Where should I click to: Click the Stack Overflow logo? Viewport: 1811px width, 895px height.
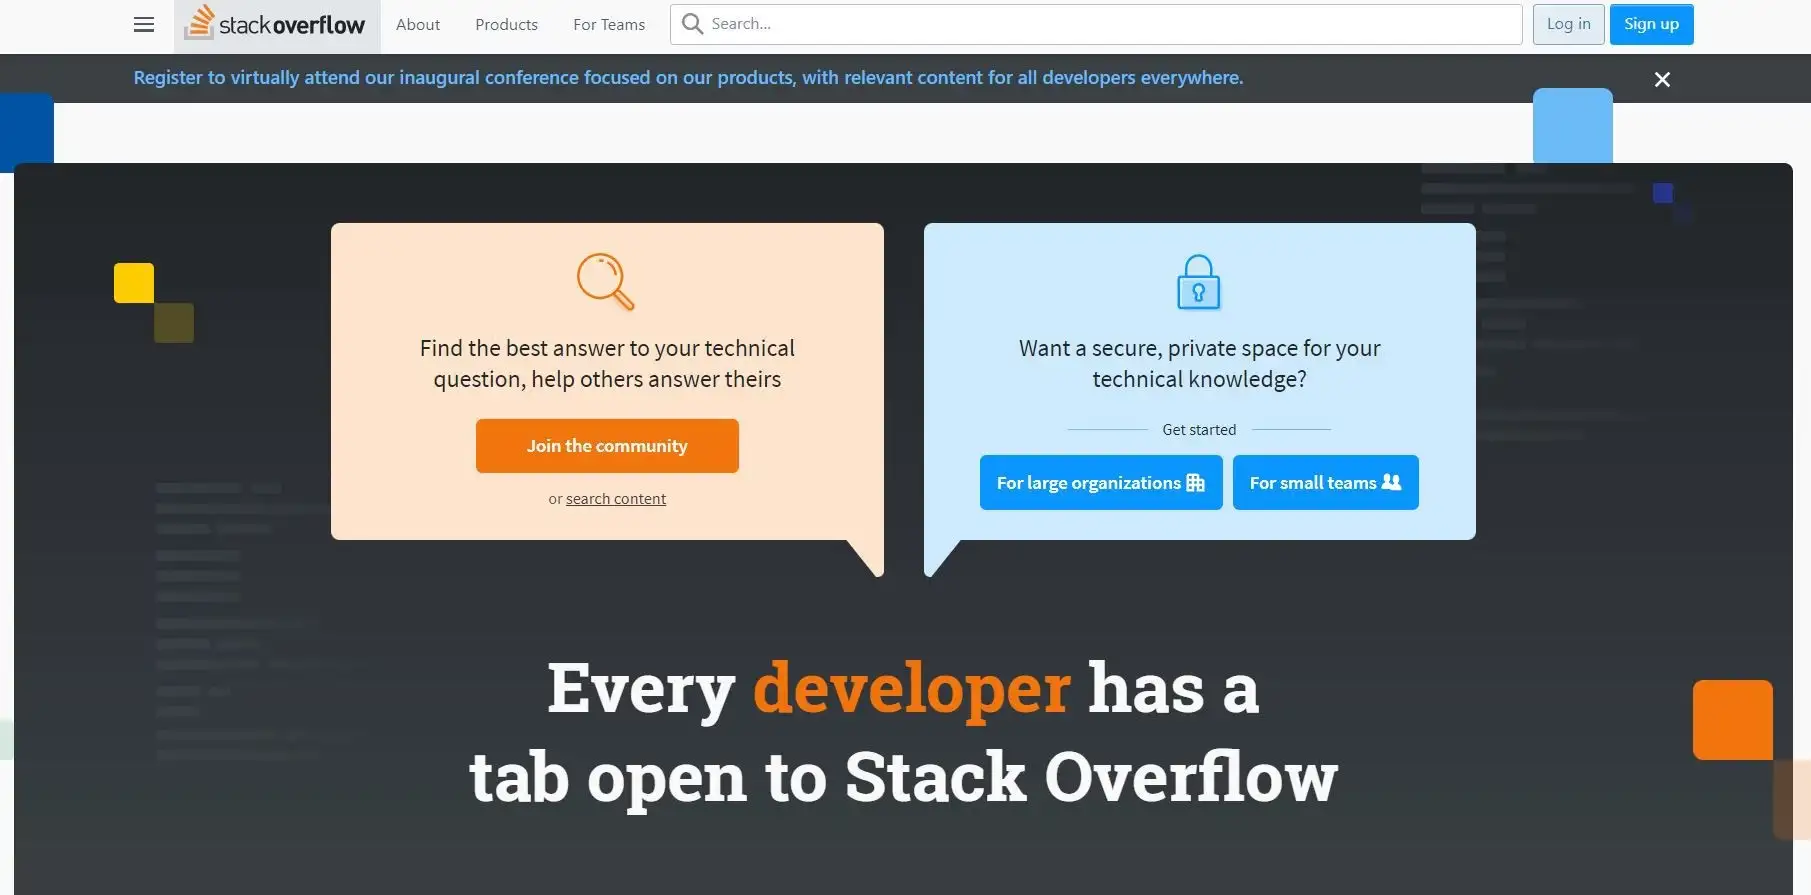click(277, 25)
